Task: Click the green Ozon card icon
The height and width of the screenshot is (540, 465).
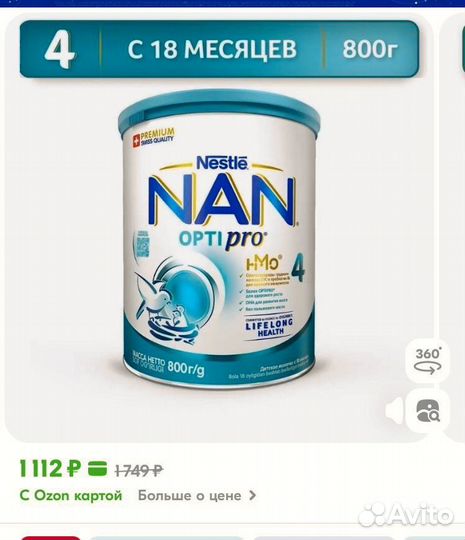Action: [x=97, y=469]
